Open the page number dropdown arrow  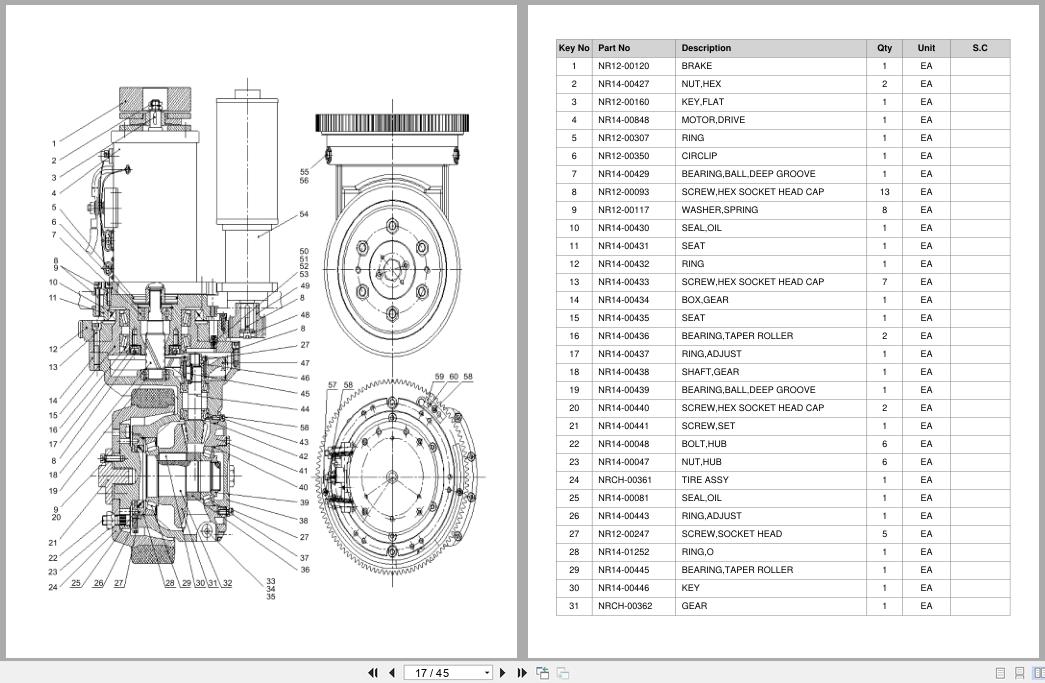pyautogui.click(x=487, y=673)
